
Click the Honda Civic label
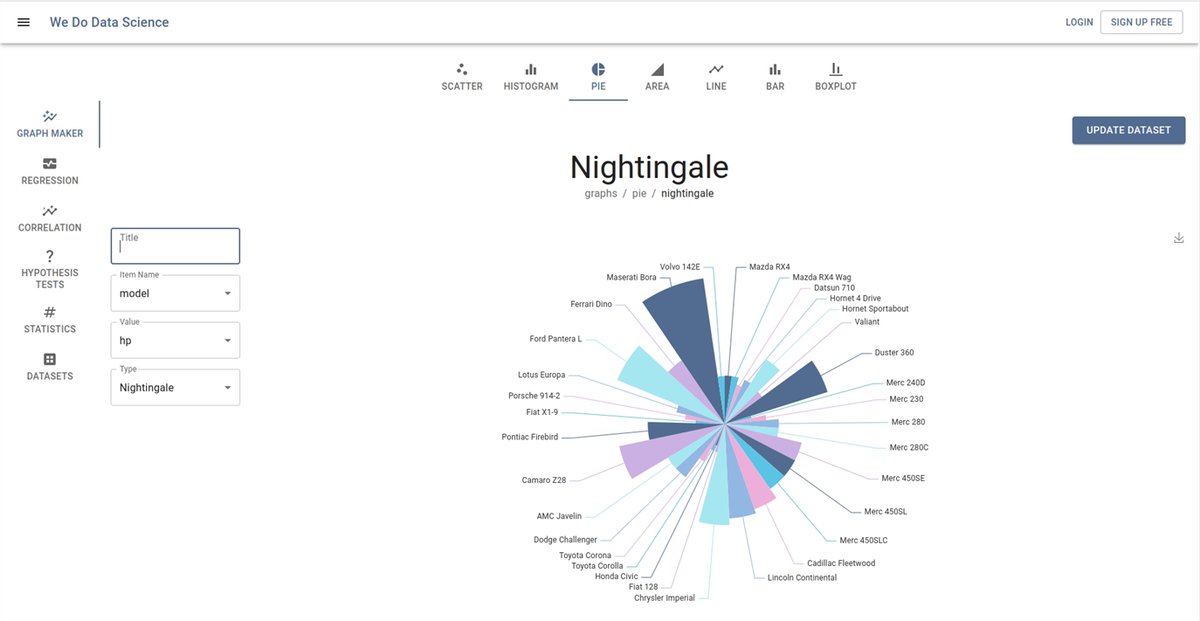pos(616,576)
